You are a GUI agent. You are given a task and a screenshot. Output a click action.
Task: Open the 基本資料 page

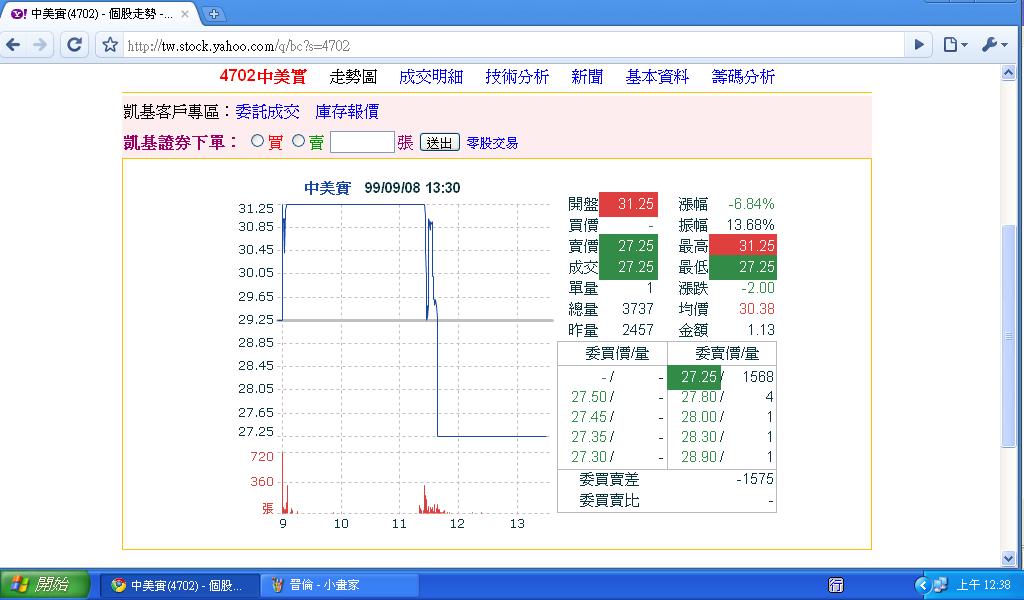(657, 77)
